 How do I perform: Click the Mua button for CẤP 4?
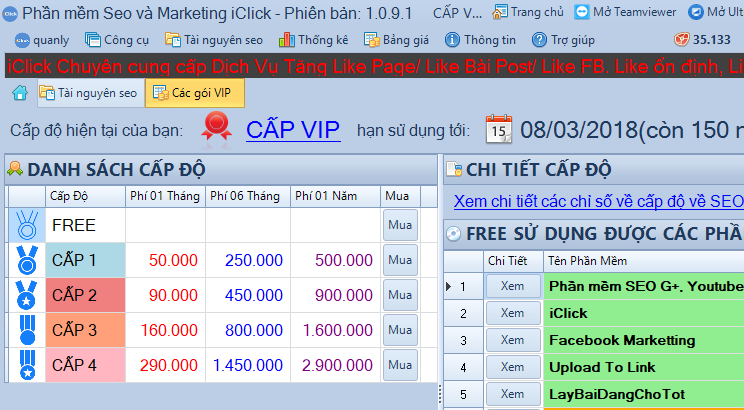400,365
